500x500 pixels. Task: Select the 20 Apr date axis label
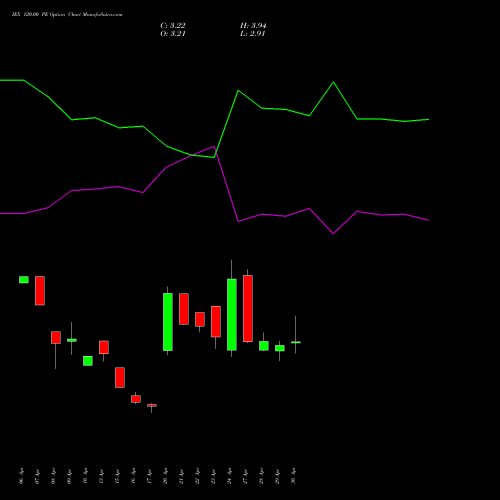(x=166, y=476)
